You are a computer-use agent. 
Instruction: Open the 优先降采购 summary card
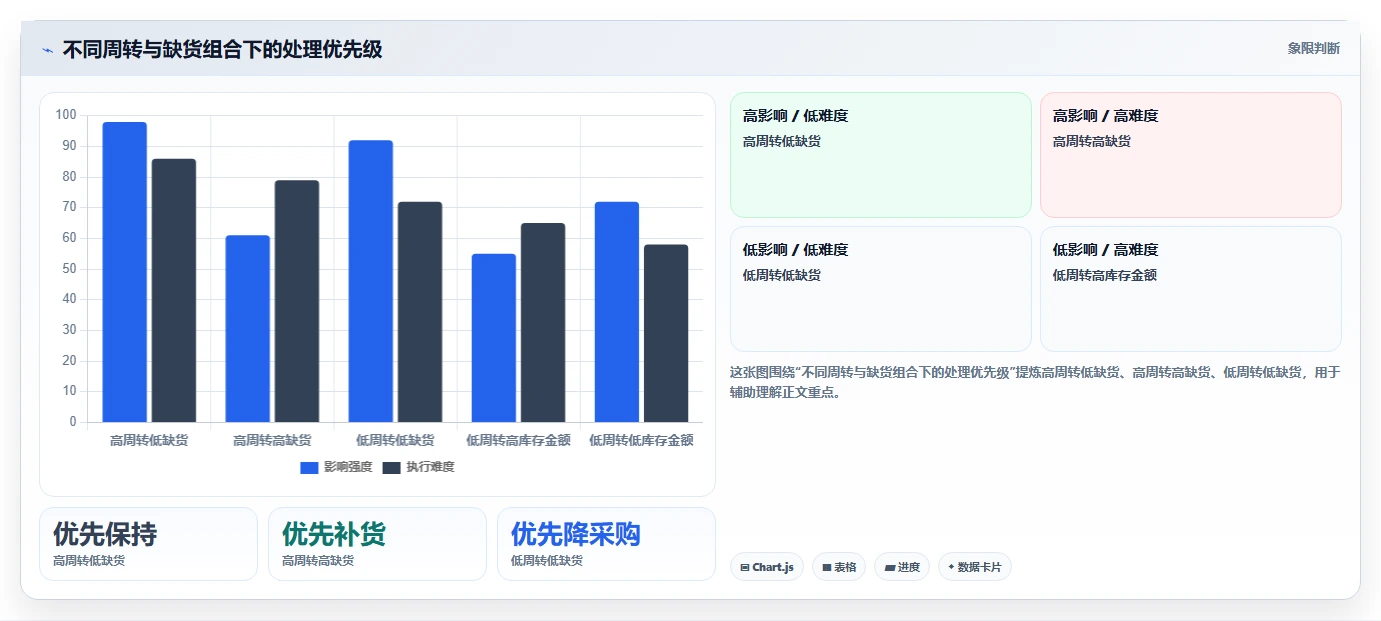[x=606, y=544]
